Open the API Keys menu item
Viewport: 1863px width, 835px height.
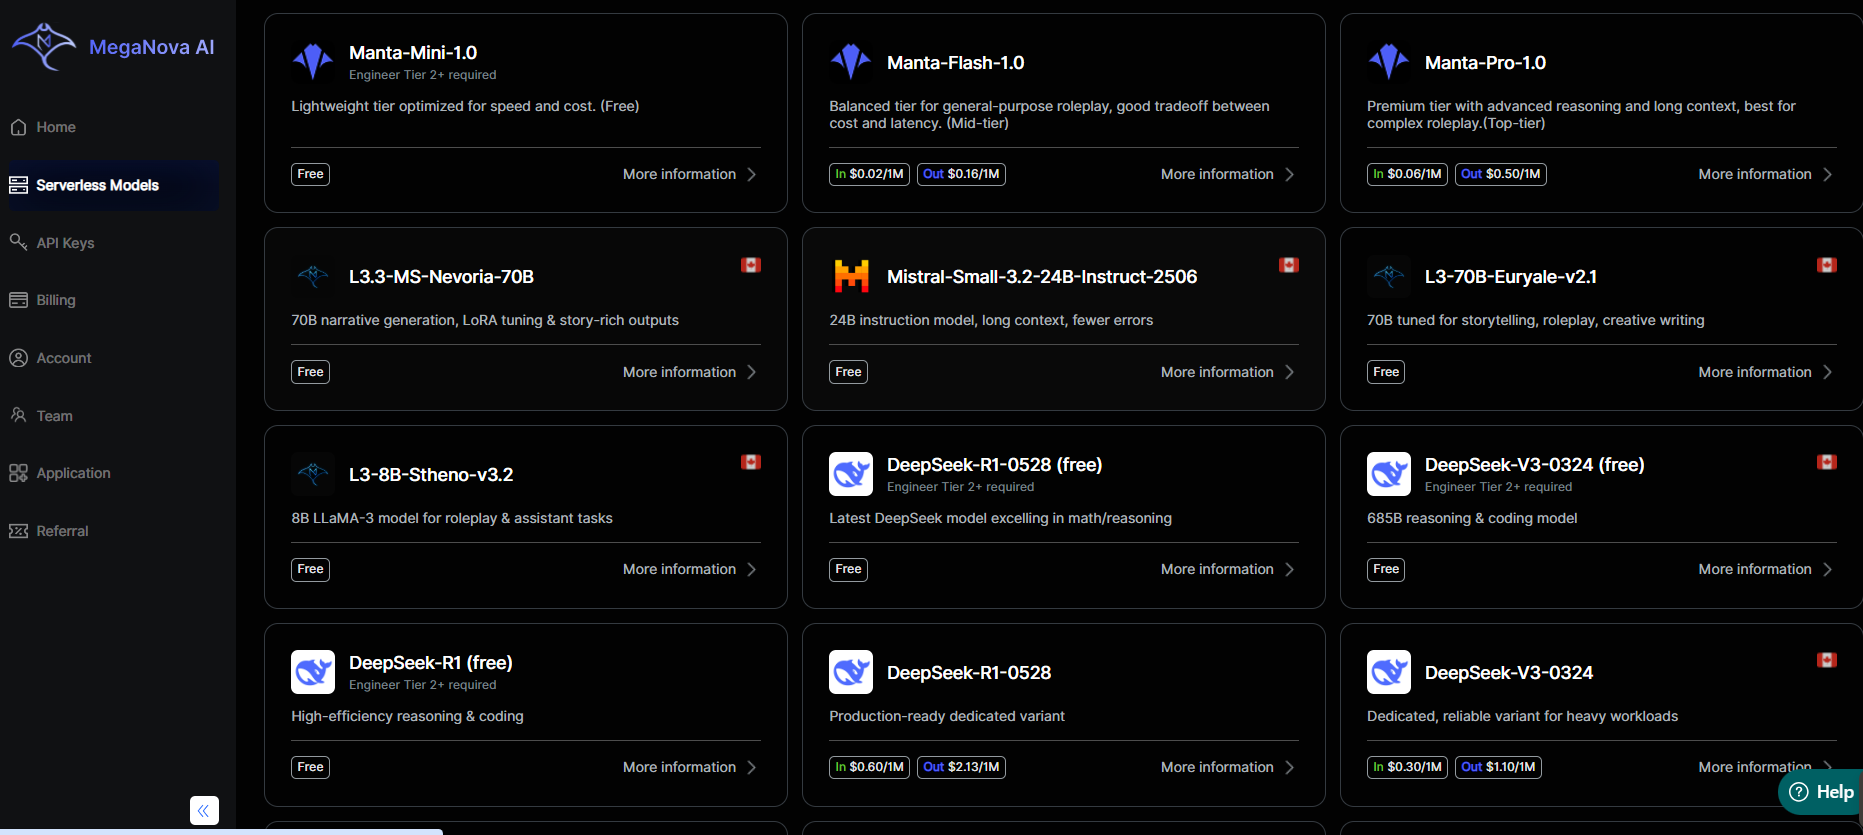(65, 243)
